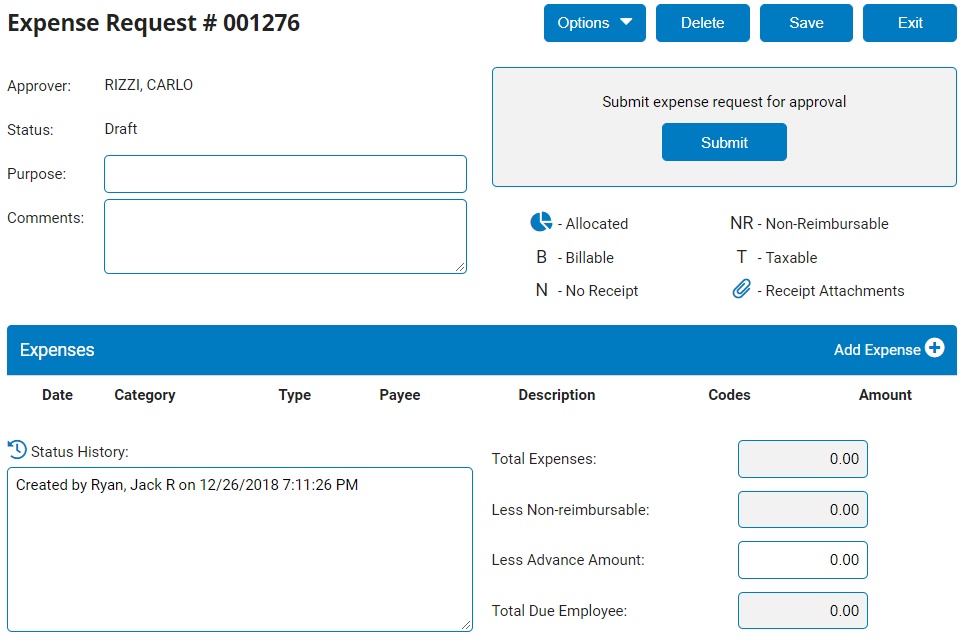Click the Allocated pie chart icon

pos(541,222)
